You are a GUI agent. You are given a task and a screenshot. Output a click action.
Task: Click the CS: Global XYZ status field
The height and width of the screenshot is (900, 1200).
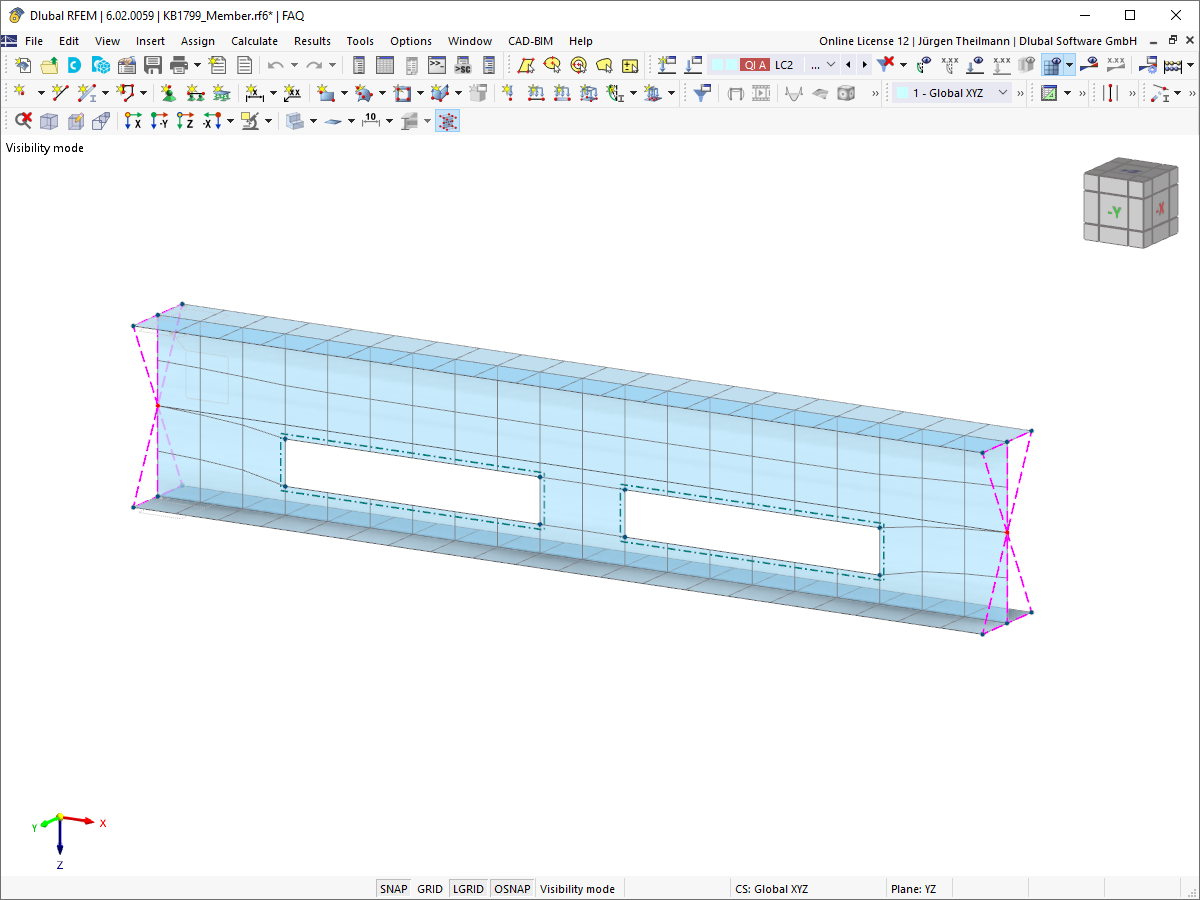pyautogui.click(x=771, y=889)
